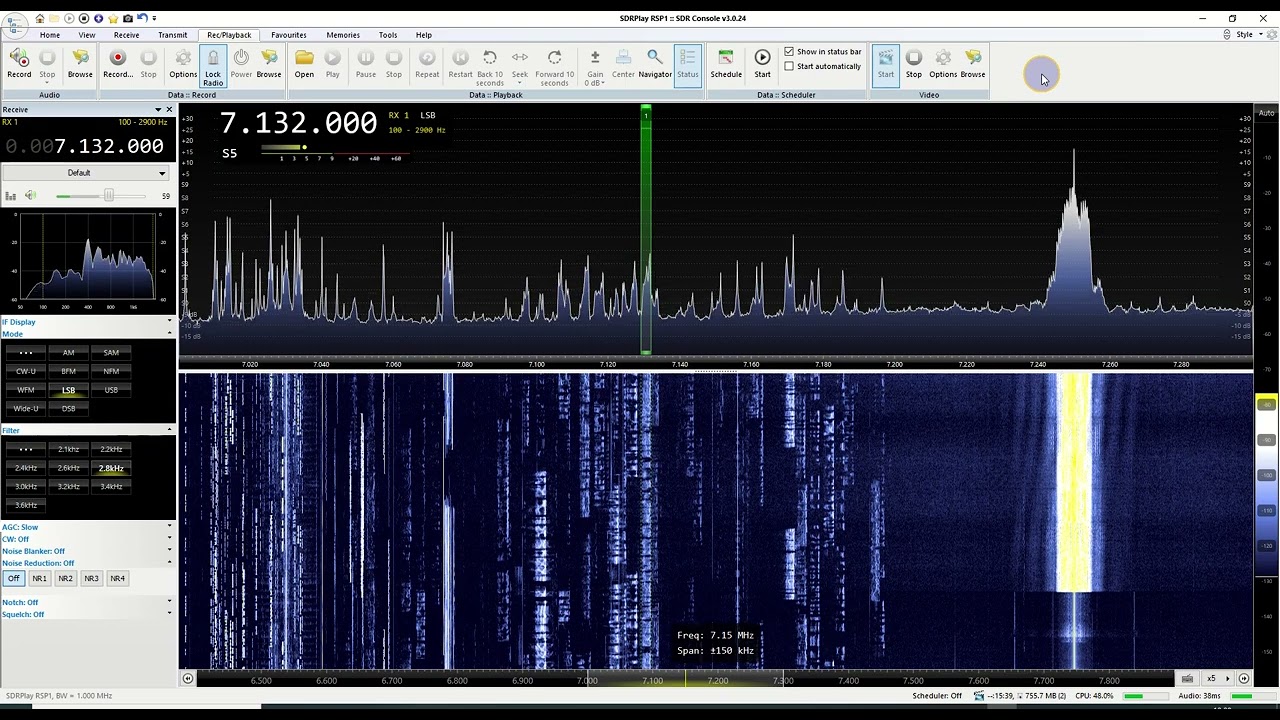Click the 7.132.000 frequency in Receive panel

[109, 146]
